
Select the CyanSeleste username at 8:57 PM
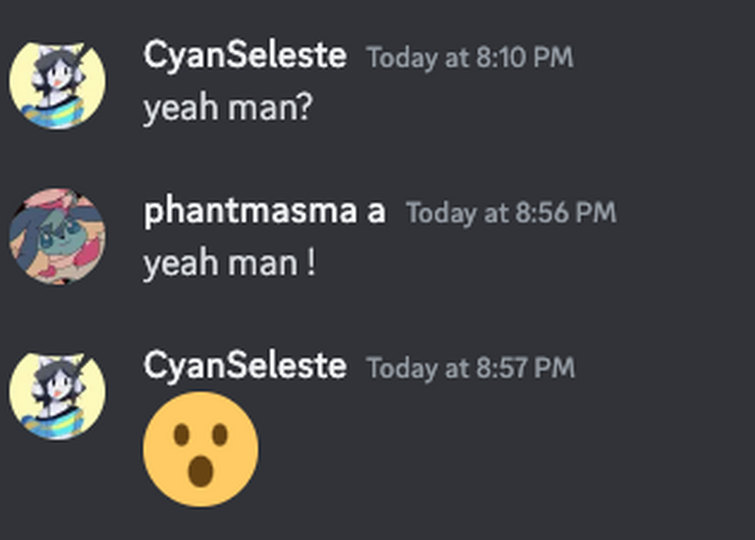click(x=245, y=366)
